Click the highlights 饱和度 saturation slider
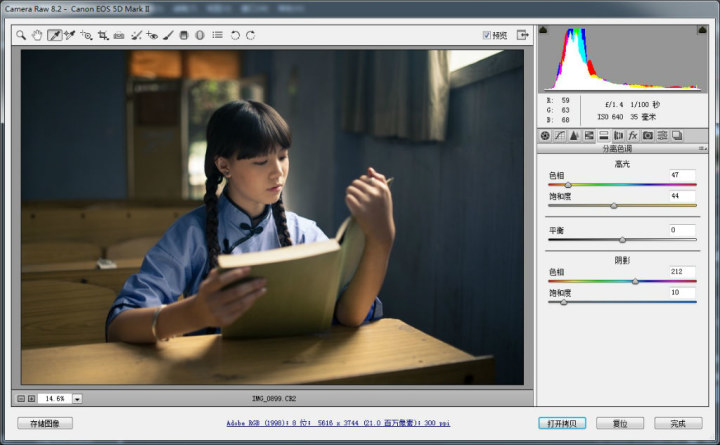This screenshot has height=445, width=720. click(x=622, y=206)
